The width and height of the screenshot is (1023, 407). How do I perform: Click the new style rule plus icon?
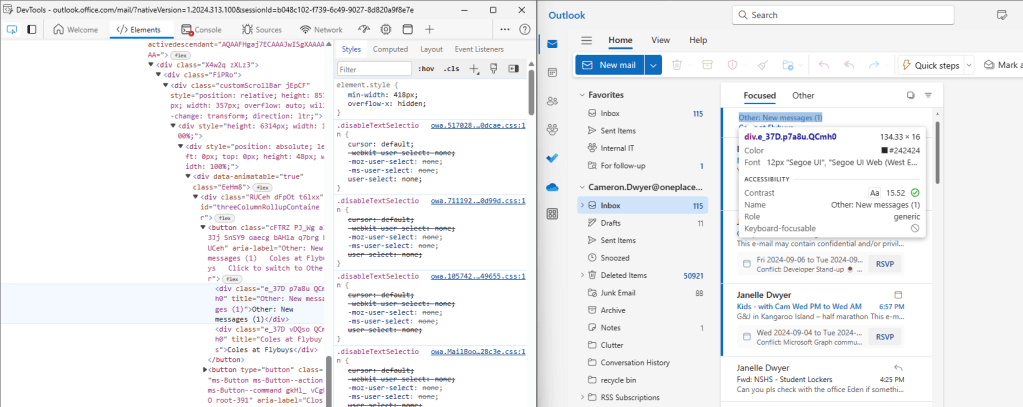(474, 69)
